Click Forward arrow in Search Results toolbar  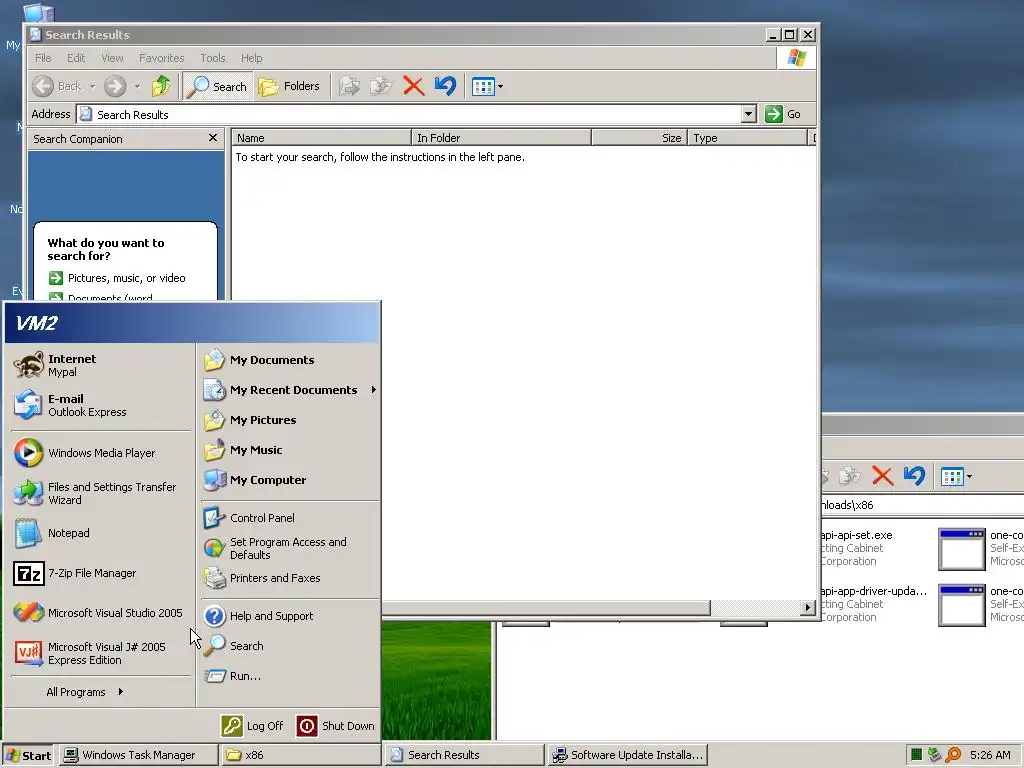point(115,86)
